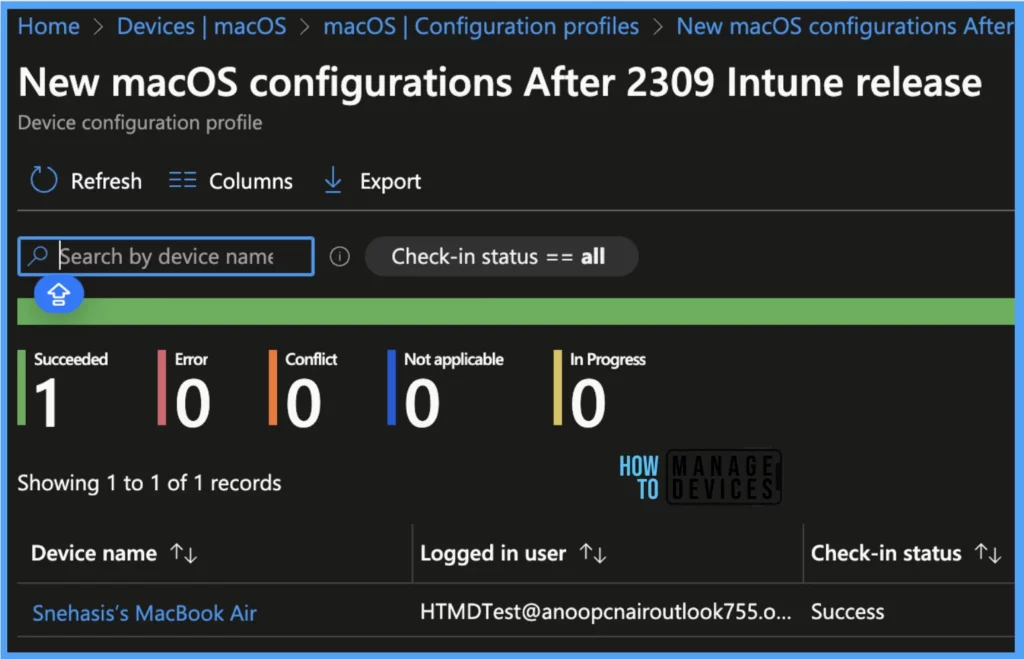Click the Check-in status column header
This screenshot has width=1024, height=659.
point(886,553)
